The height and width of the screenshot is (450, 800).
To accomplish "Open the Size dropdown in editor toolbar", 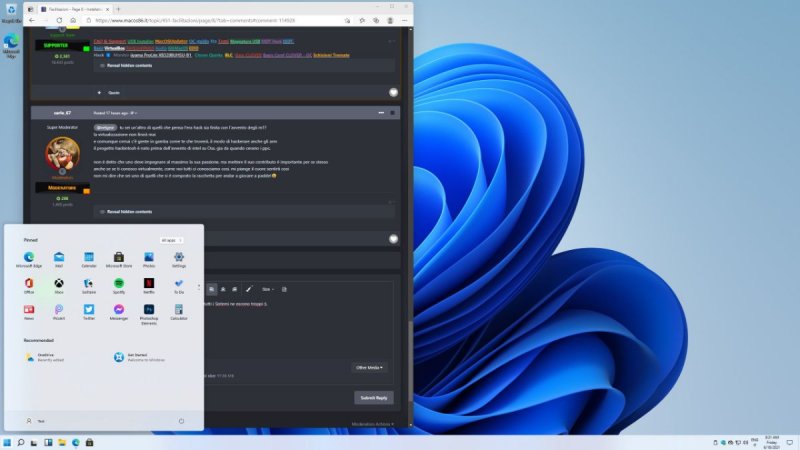I will pyautogui.click(x=267, y=289).
